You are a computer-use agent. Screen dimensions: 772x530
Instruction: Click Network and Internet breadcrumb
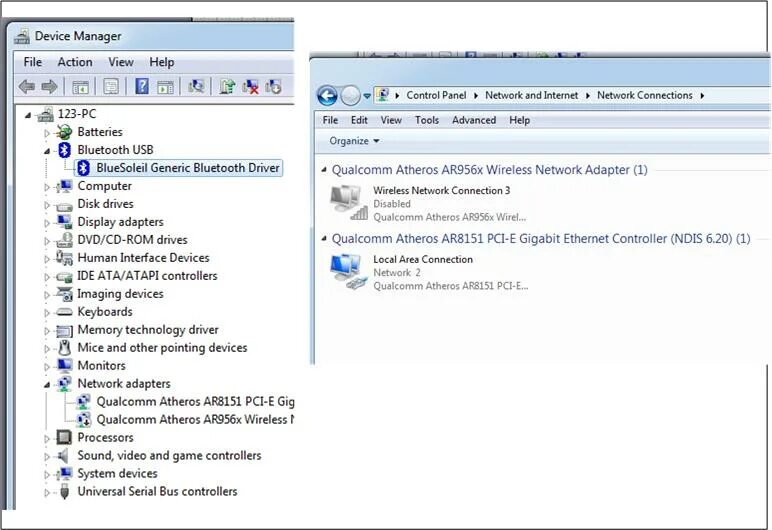(531, 95)
